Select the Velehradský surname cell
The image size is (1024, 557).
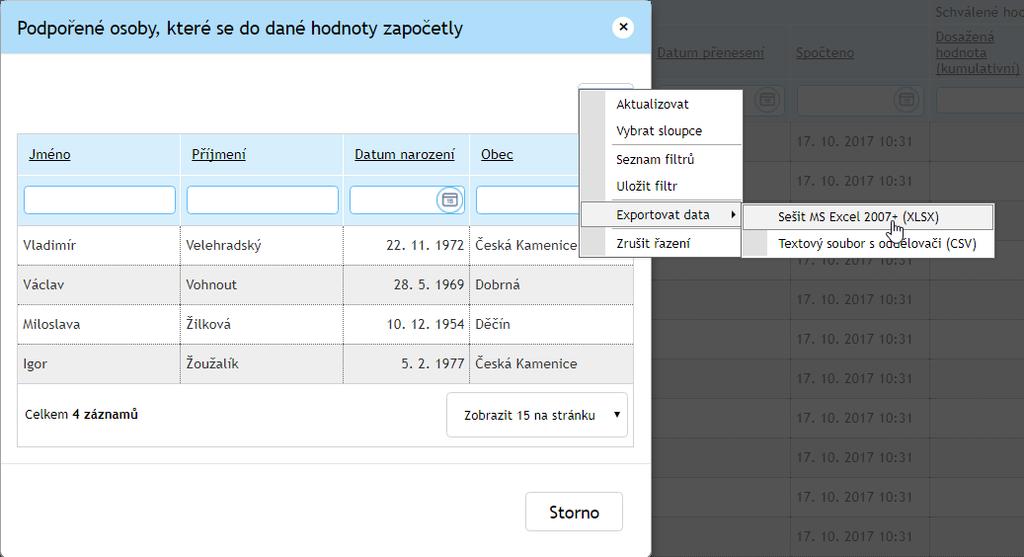coord(261,246)
